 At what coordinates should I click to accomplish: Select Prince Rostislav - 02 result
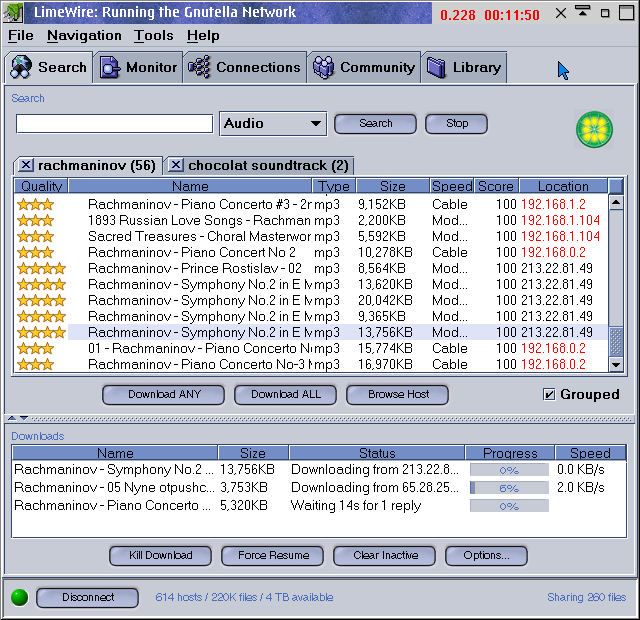pos(311,268)
